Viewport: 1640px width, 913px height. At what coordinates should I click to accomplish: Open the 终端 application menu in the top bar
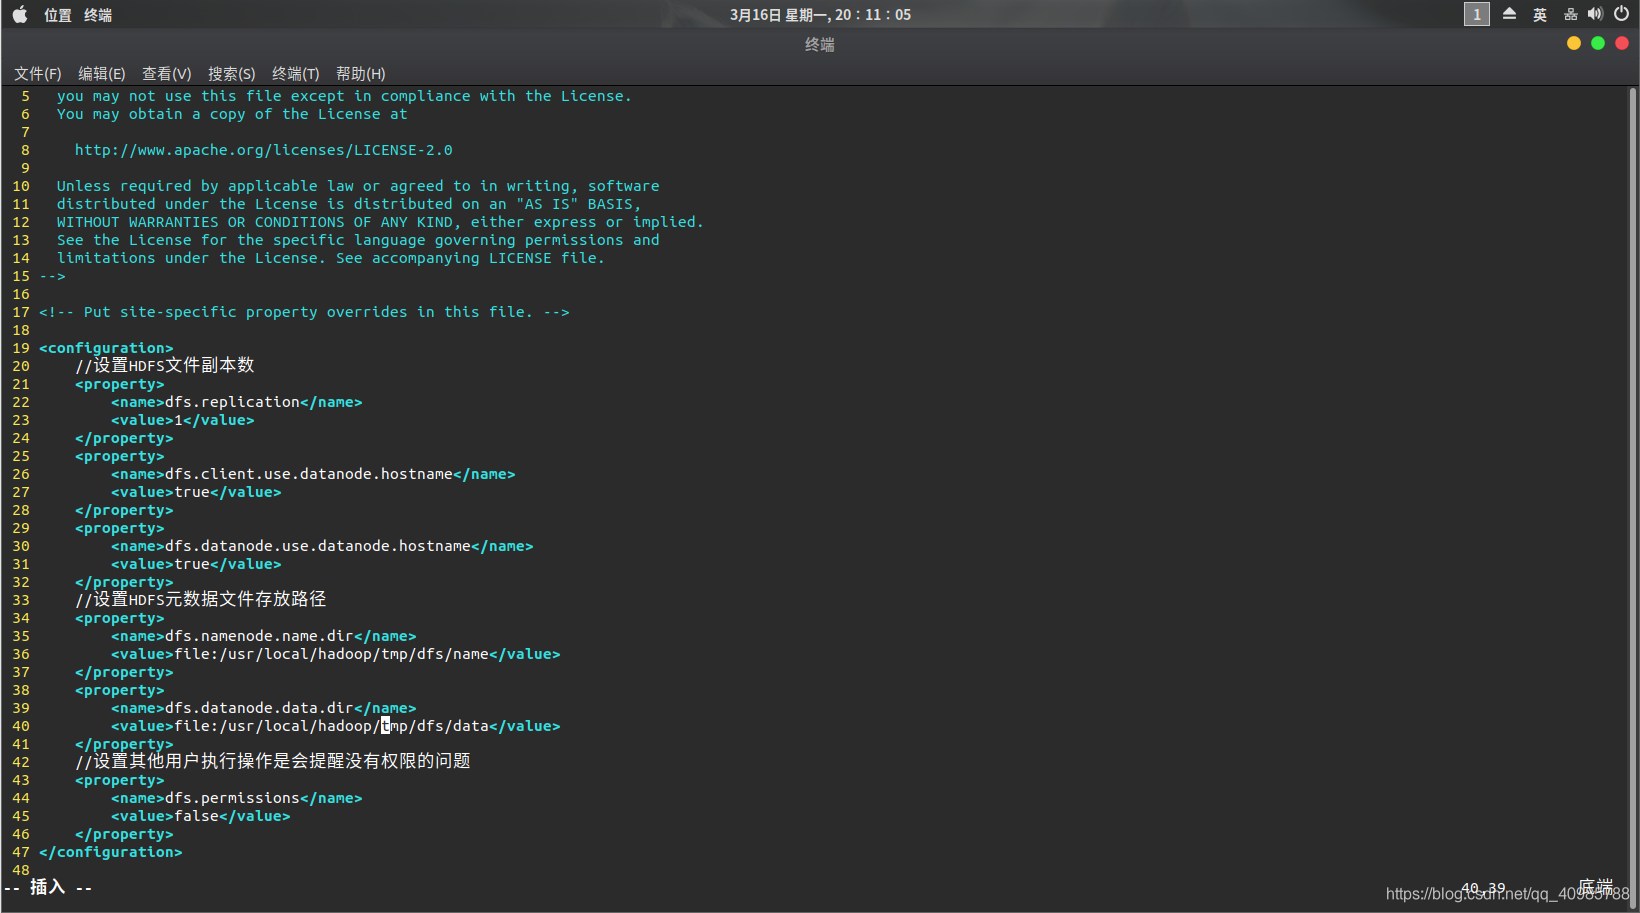pos(98,15)
